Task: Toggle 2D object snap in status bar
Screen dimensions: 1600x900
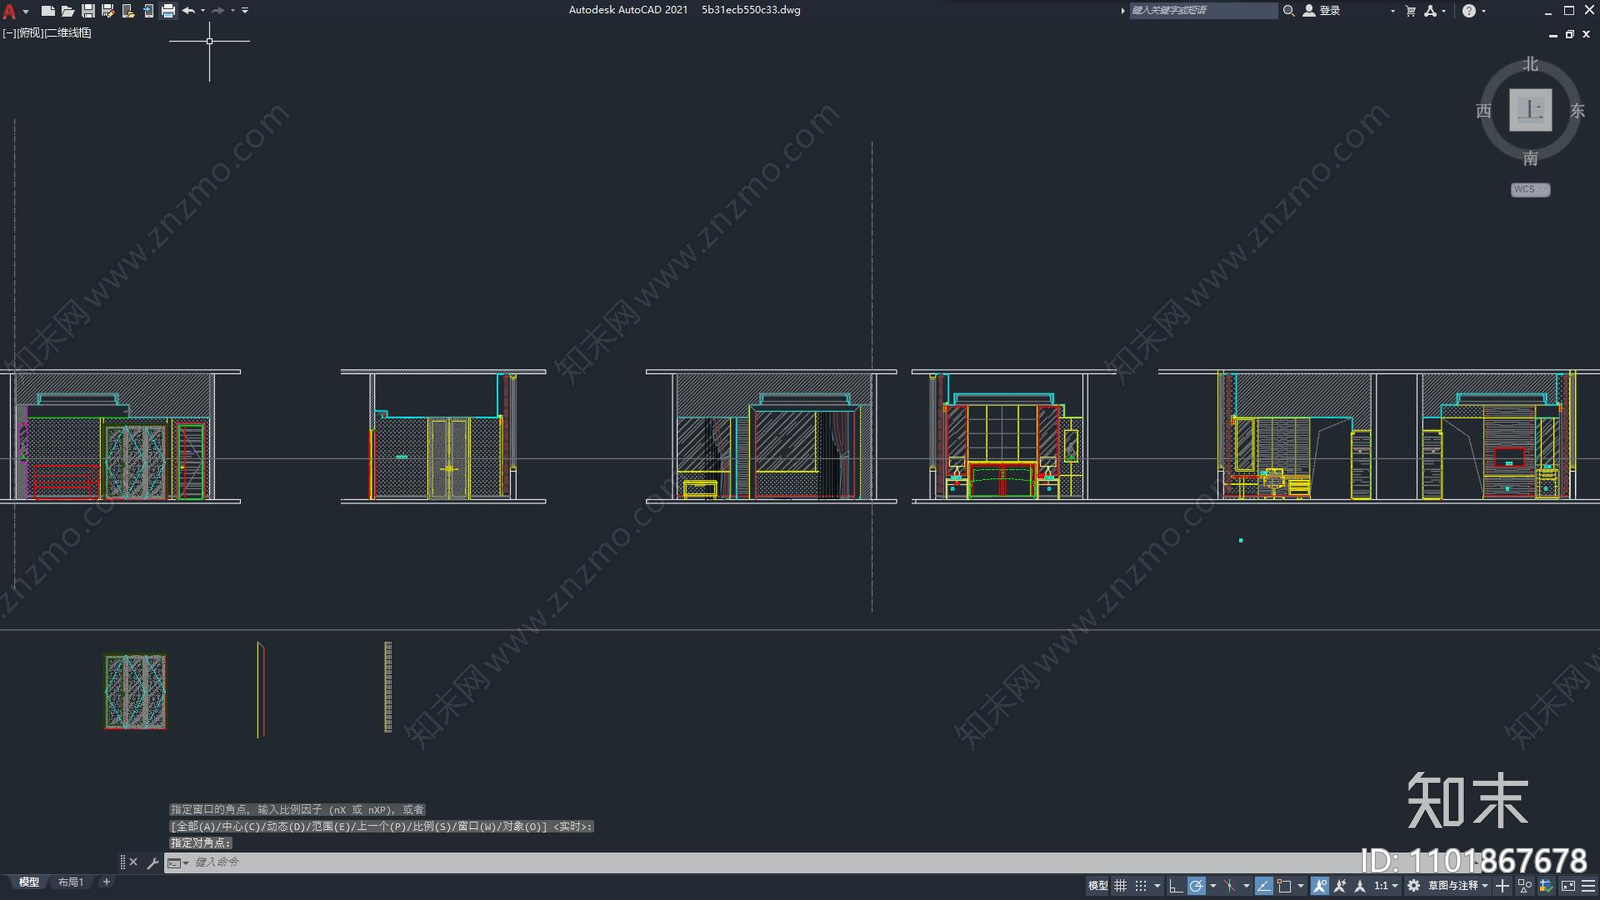Action: click(1284, 886)
